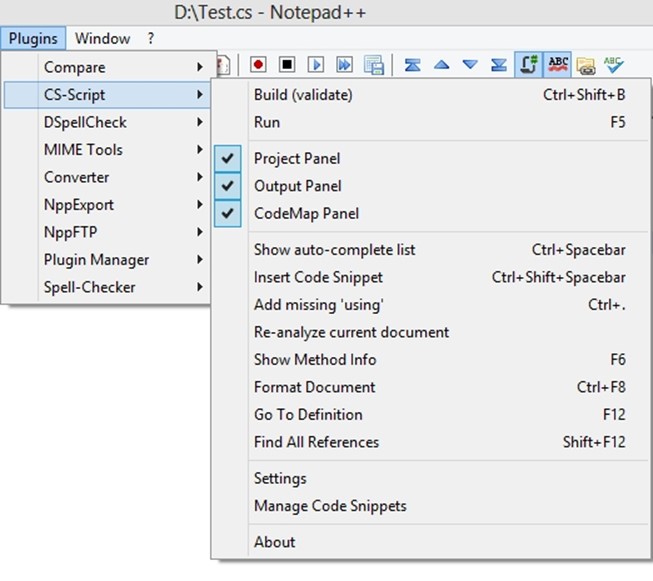Play back recorded macro icon
The height and width of the screenshot is (581, 653).
tap(316, 65)
